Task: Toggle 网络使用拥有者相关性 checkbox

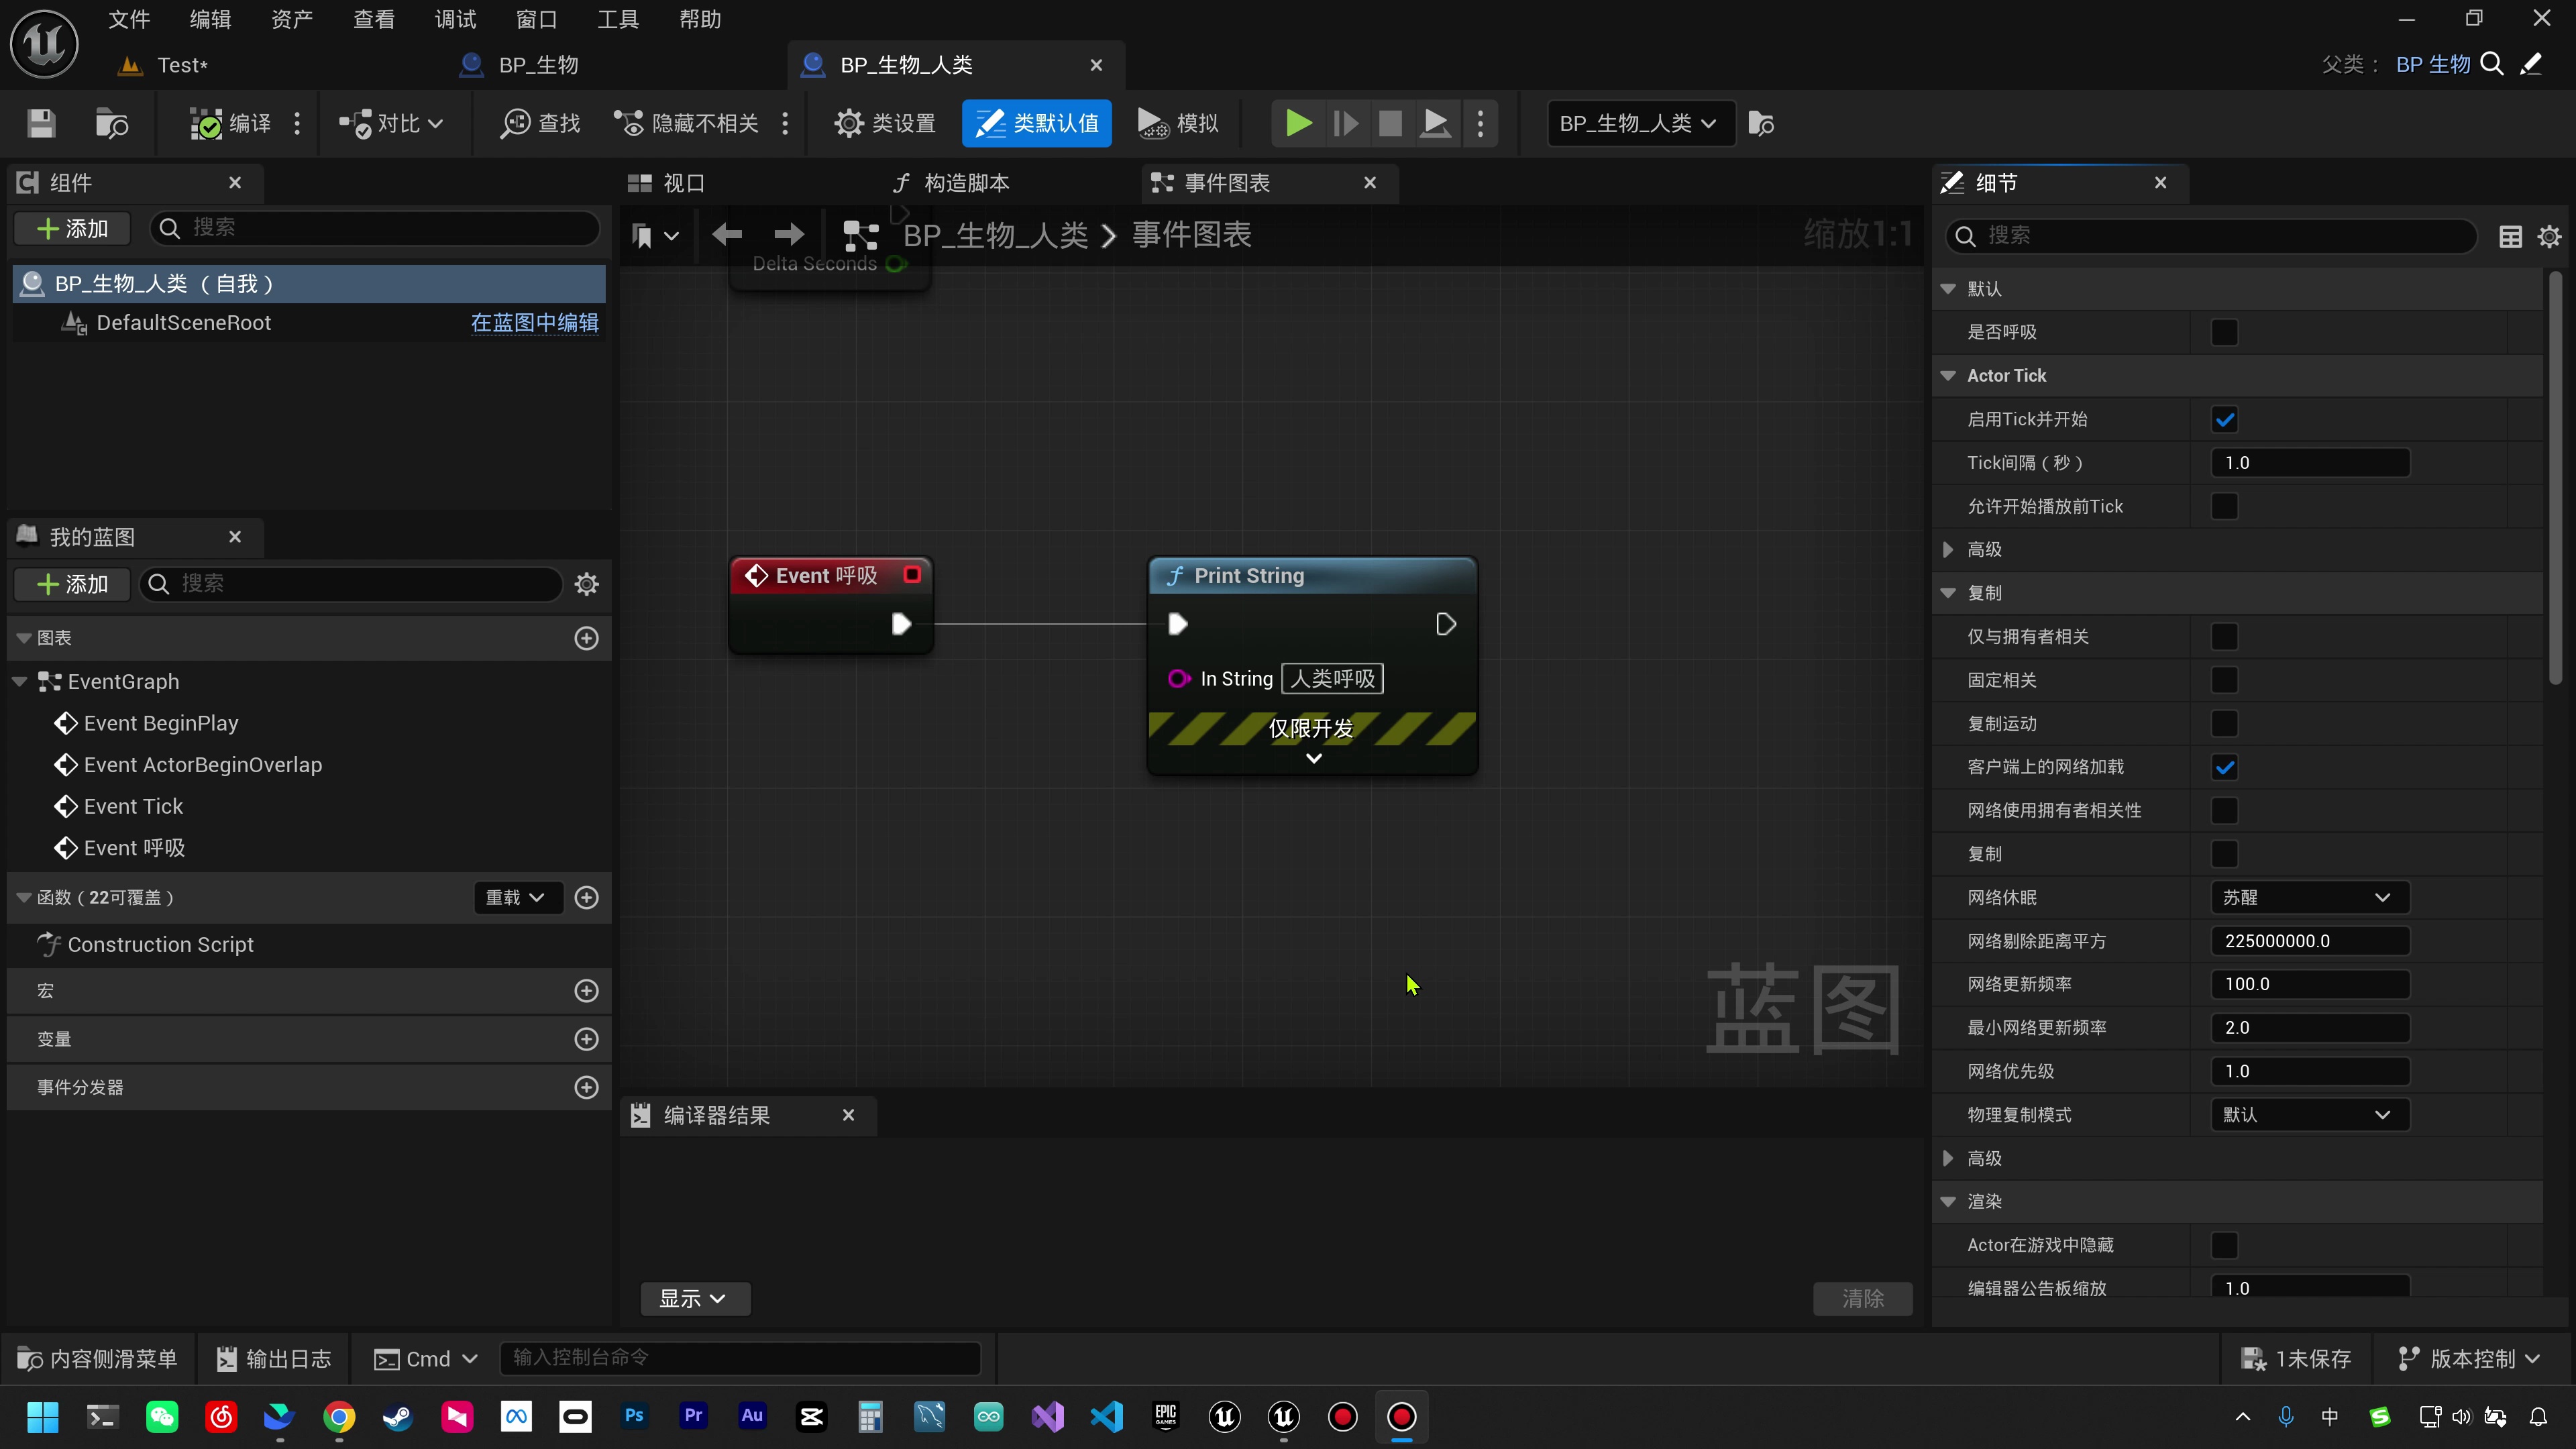Action: point(2224,810)
